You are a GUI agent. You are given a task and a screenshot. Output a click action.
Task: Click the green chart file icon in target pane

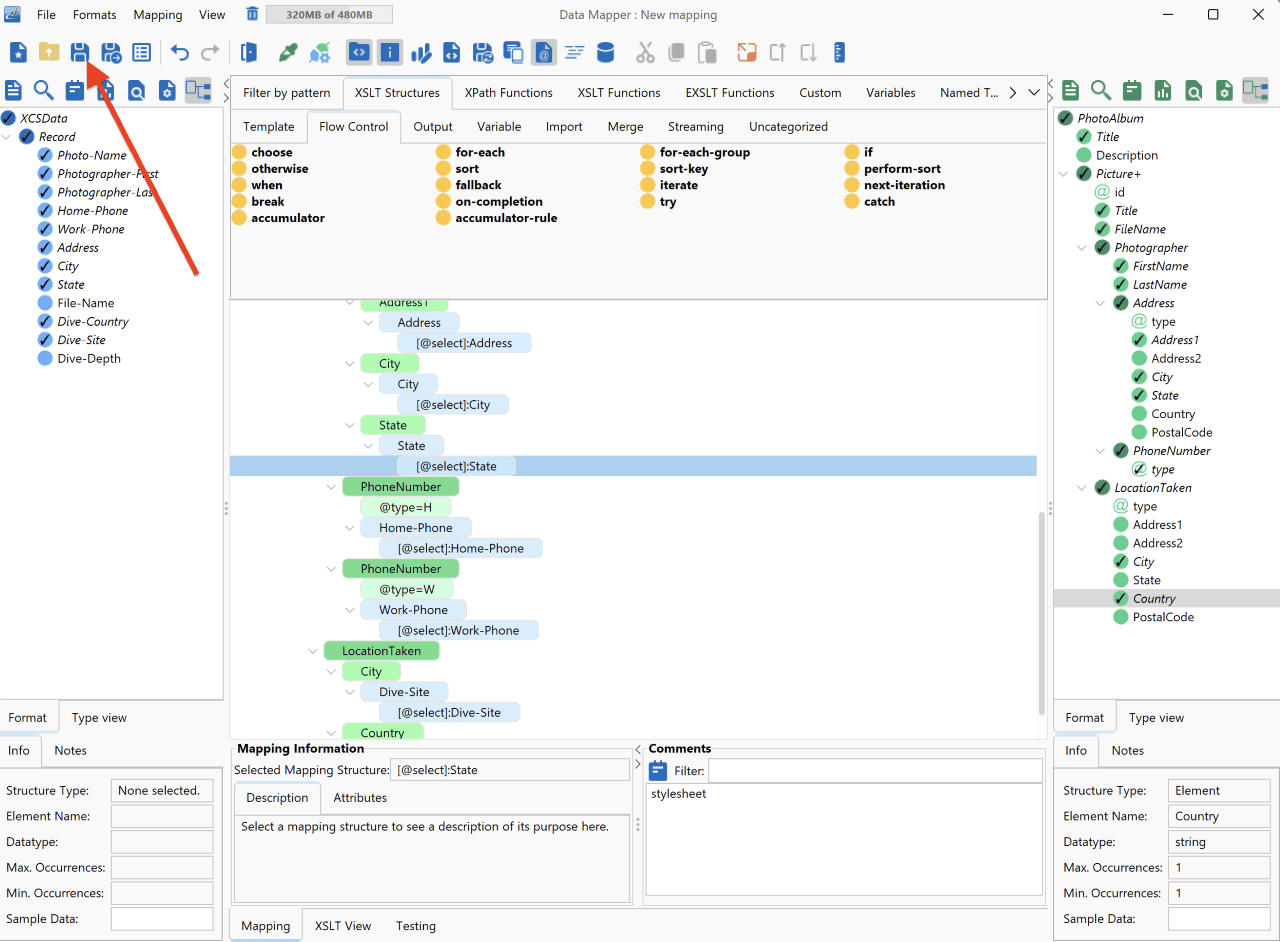1162,91
